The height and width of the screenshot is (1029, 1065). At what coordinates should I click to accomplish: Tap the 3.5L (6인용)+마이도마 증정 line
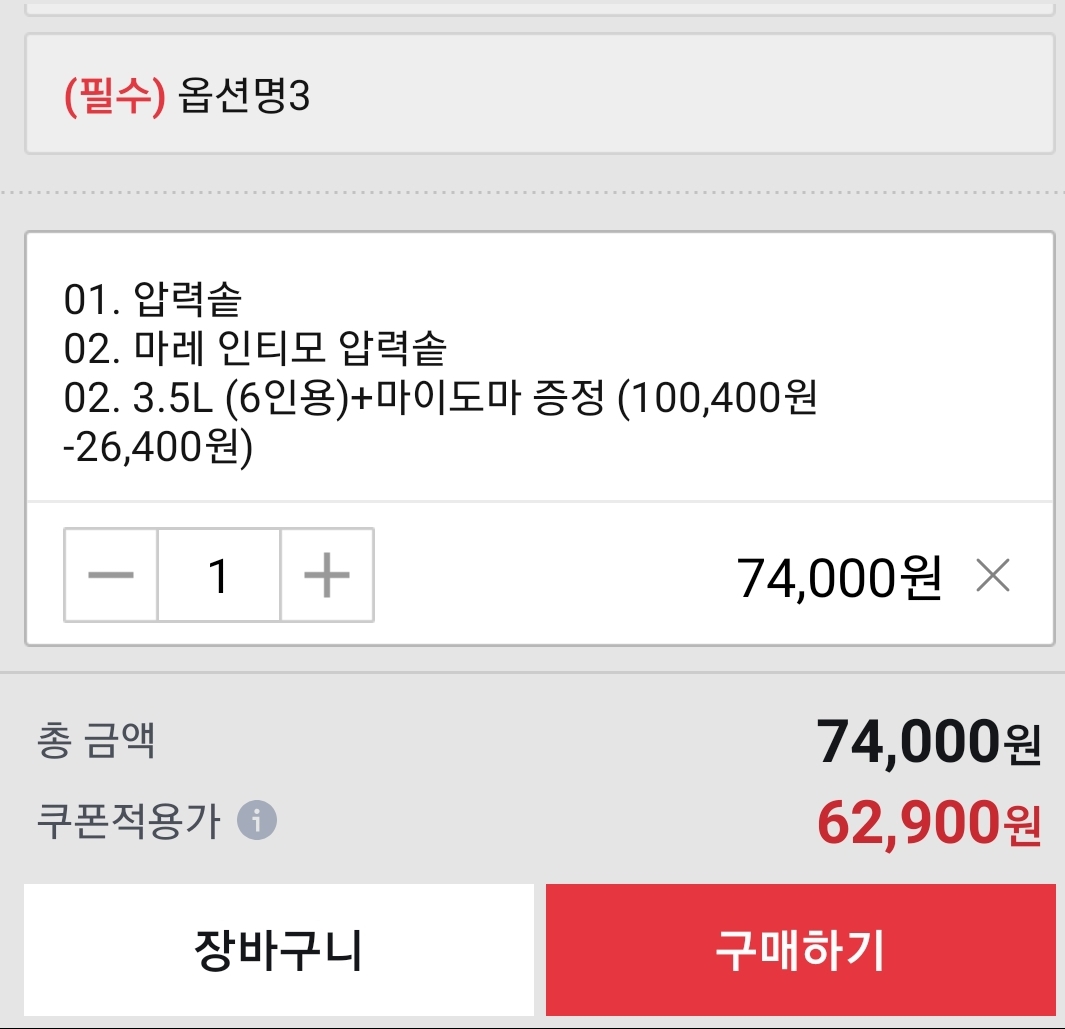pyautogui.click(x=440, y=400)
